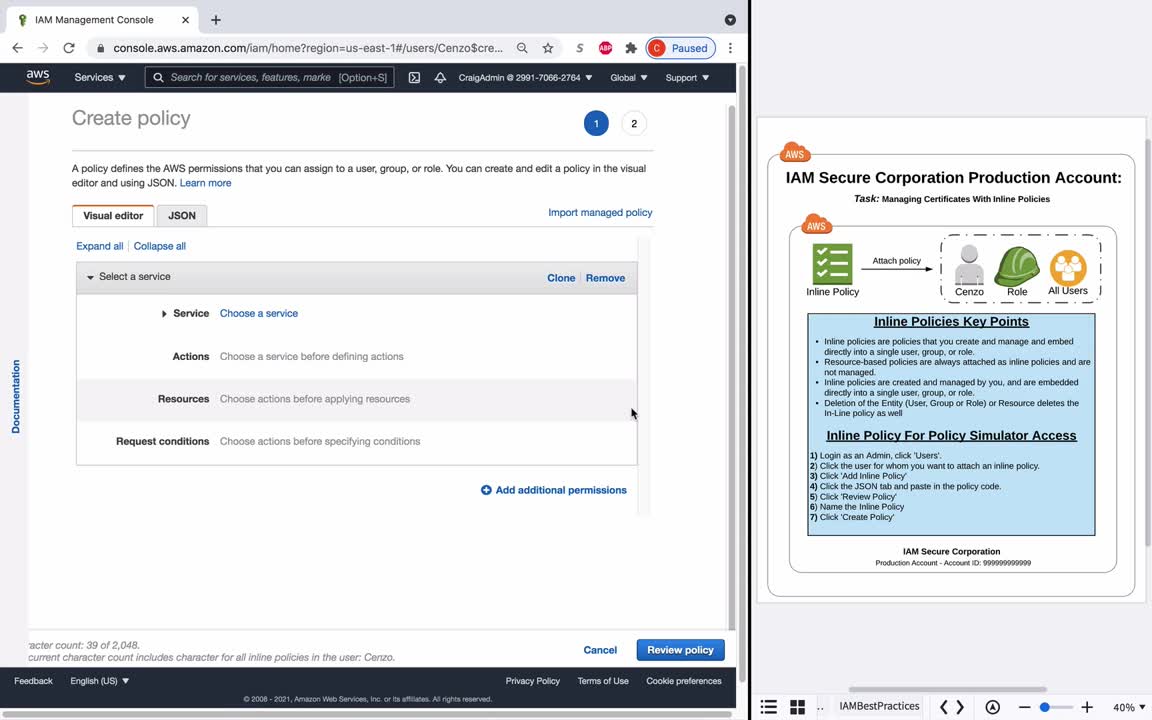Open the extensions puzzle icon

click(x=631, y=48)
